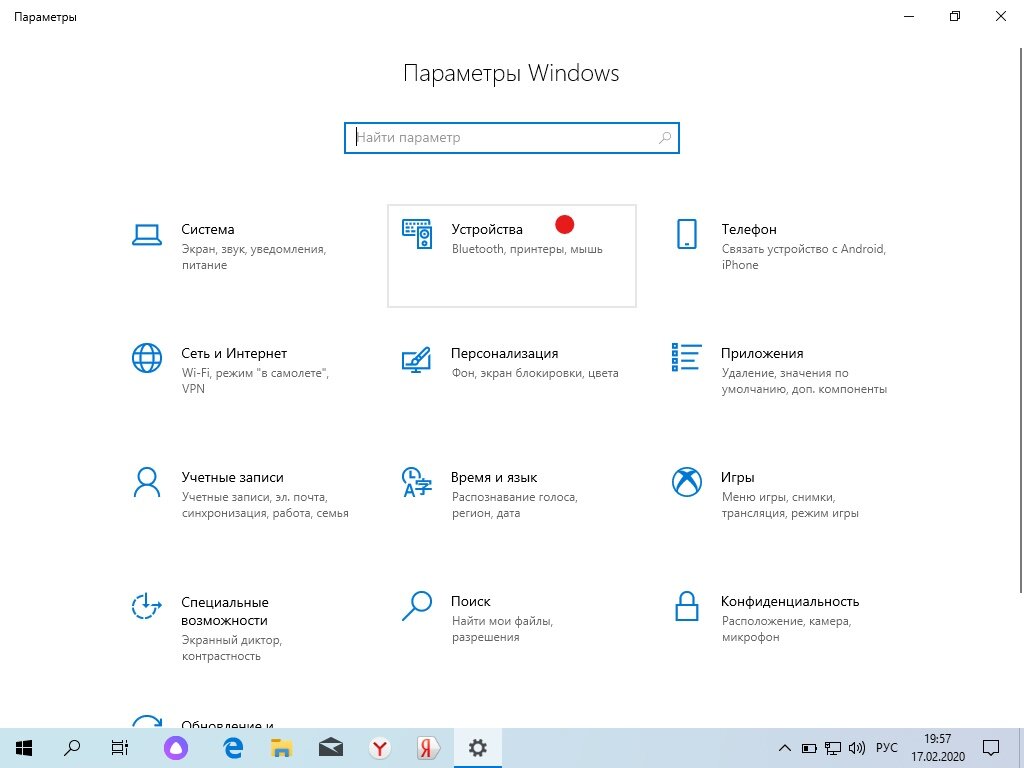The width and height of the screenshot is (1024, 768).
Task: Expand hidden system tray icons
Action: [x=785, y=747]
